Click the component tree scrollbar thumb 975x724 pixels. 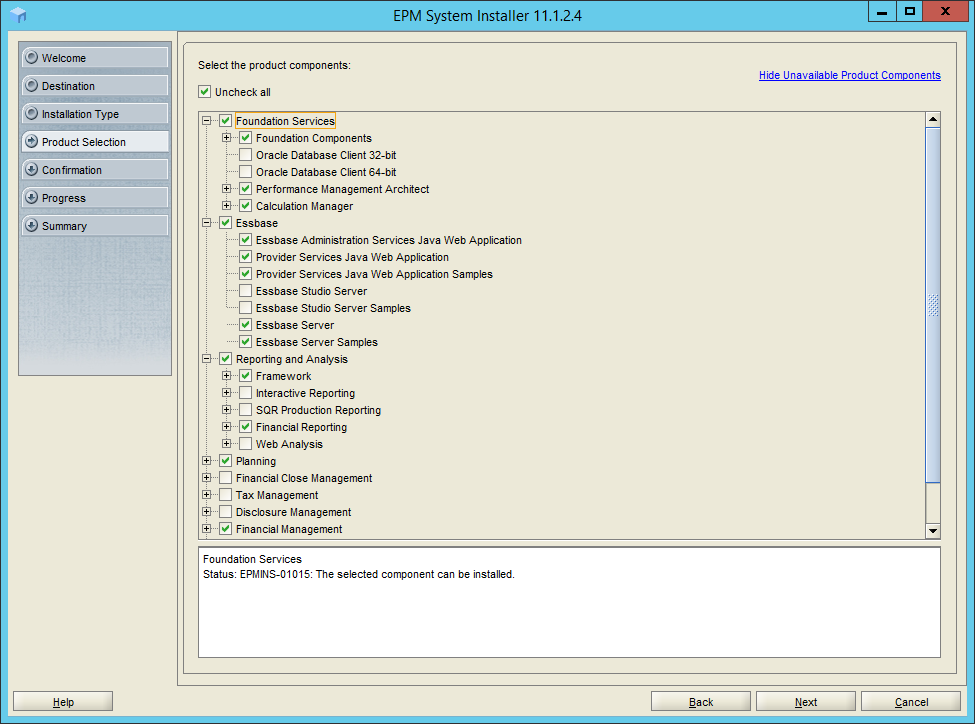point(933,305)
